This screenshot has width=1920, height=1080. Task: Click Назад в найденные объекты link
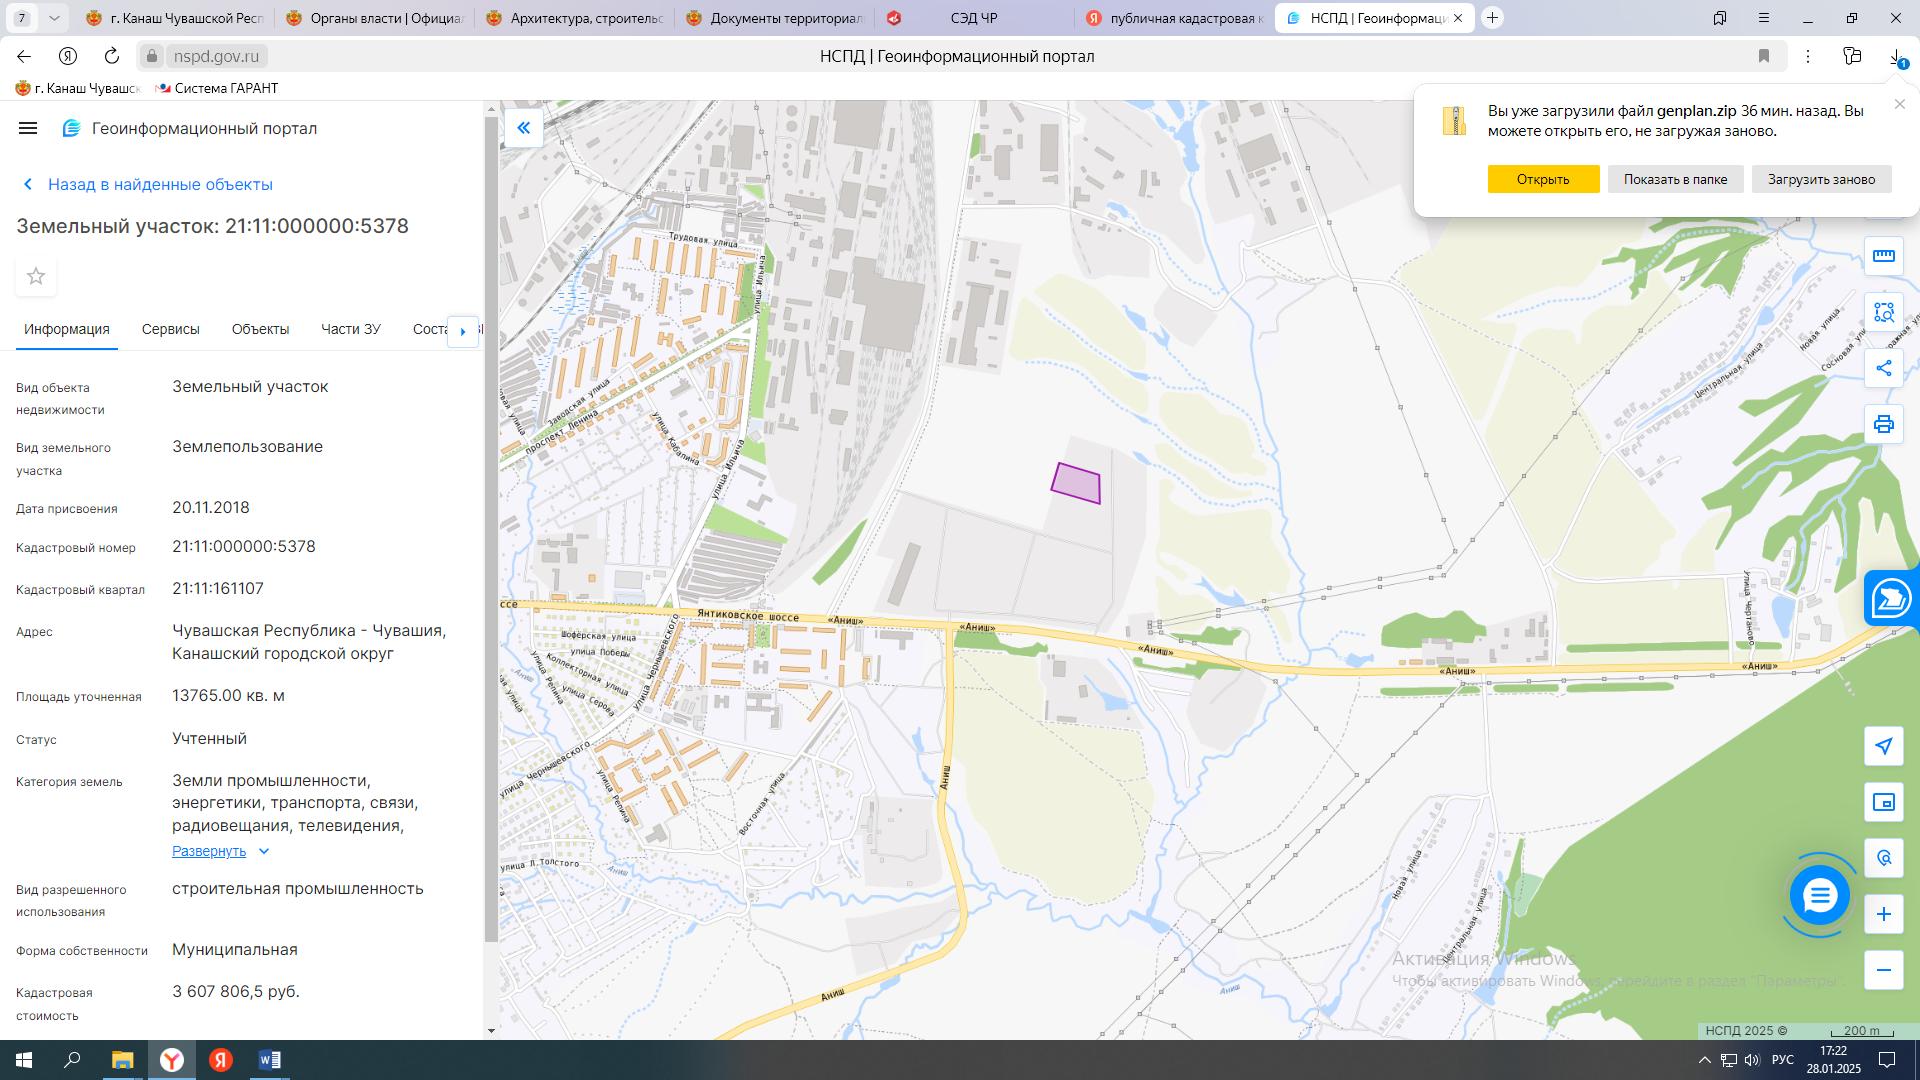coord(160,184)
